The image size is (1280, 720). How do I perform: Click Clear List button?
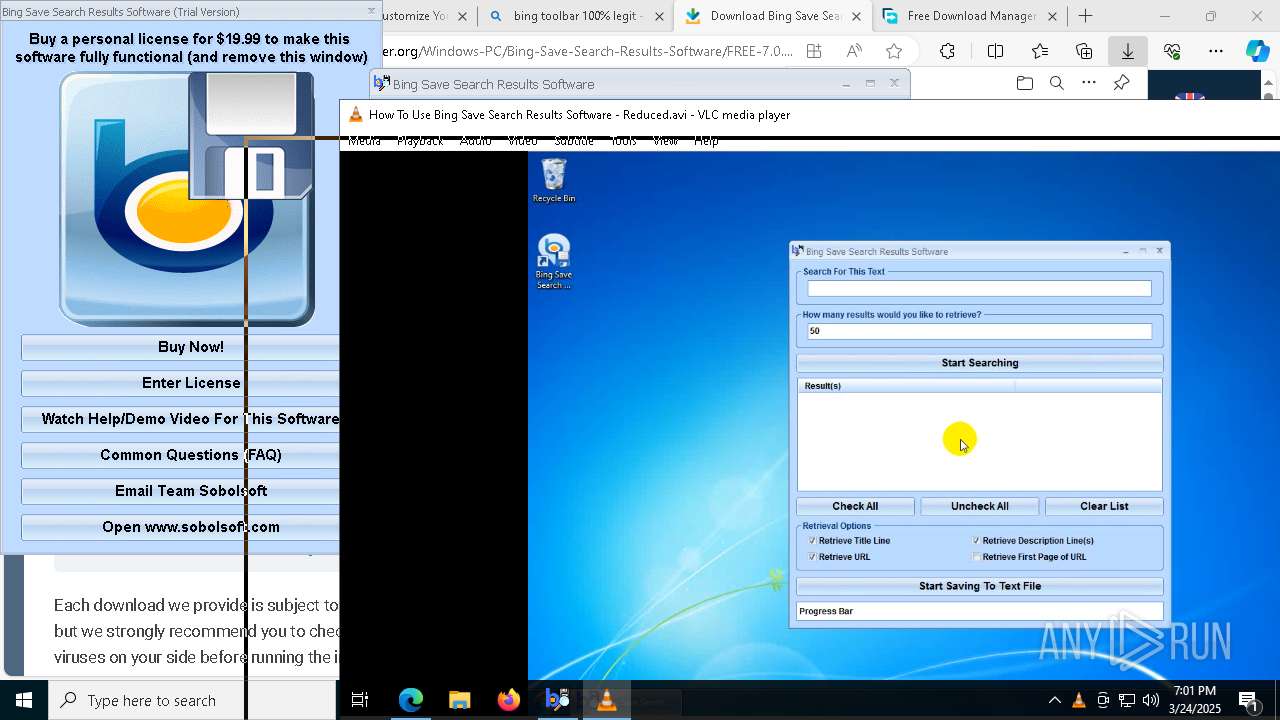(1104, 506)
